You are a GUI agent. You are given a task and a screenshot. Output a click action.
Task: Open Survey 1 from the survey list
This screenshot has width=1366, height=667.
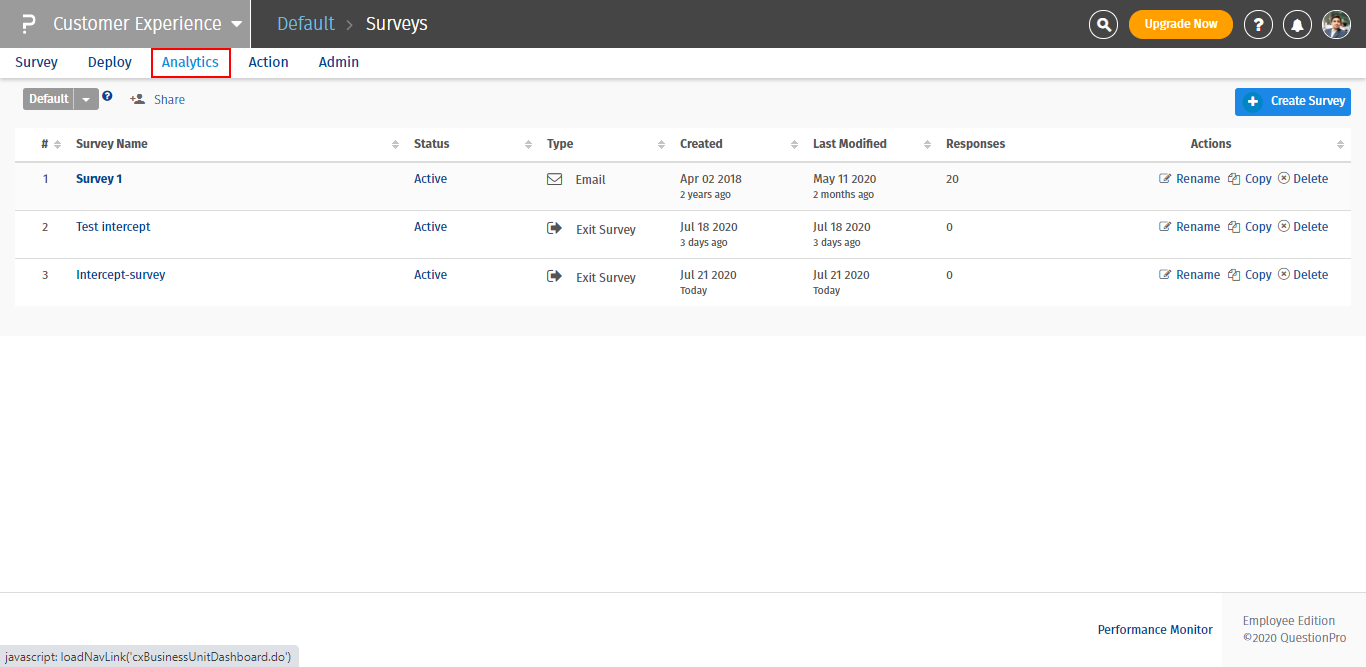tap(98, 178)
